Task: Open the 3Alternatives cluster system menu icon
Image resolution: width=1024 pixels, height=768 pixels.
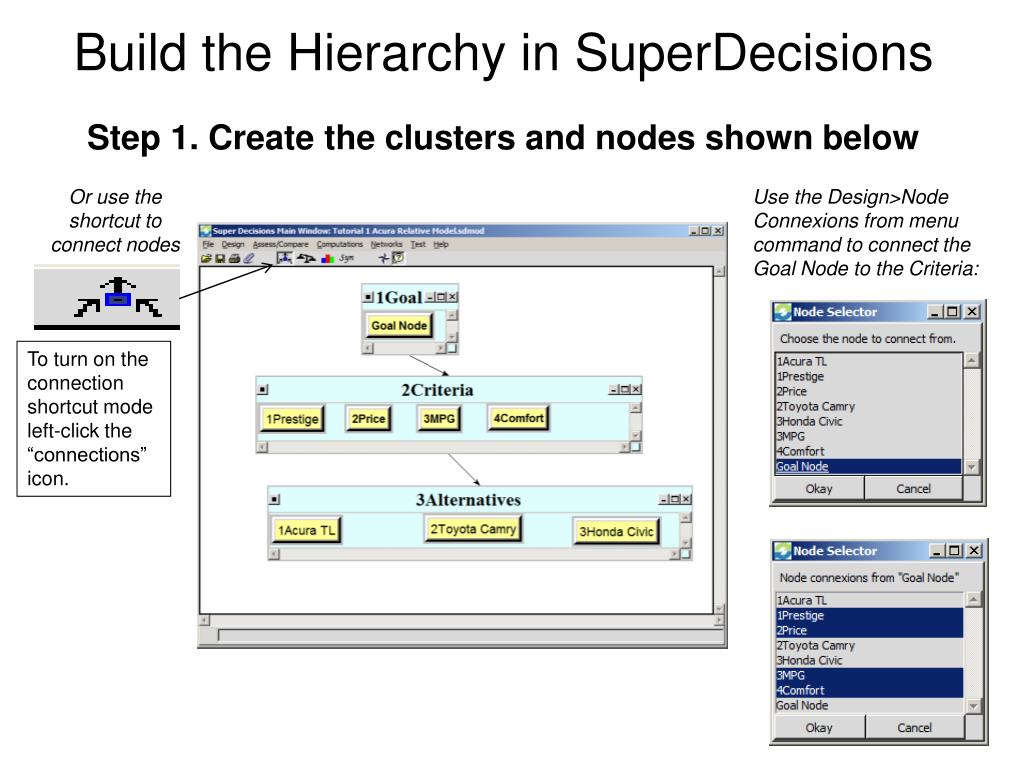Action: (275, 500)
